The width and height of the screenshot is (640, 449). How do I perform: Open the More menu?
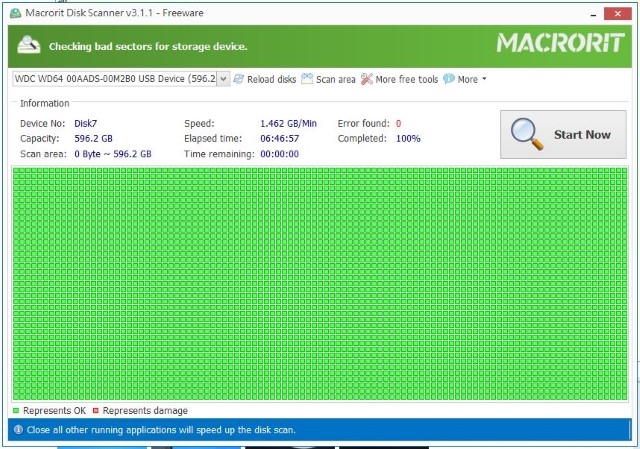tap(467, 79)
